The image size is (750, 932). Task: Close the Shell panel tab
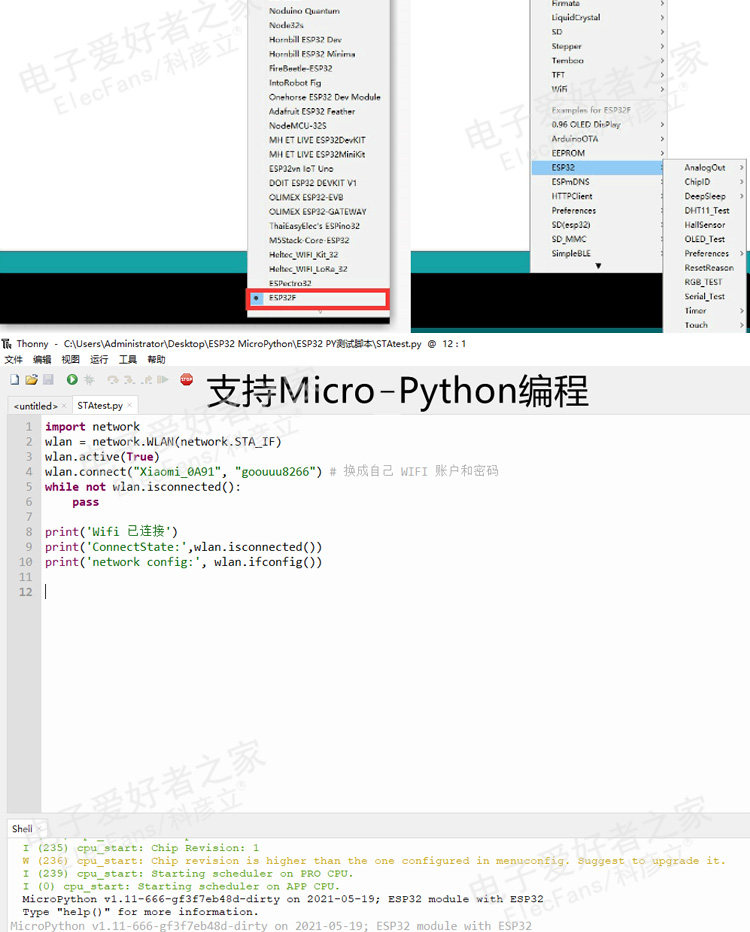[39, 829]
